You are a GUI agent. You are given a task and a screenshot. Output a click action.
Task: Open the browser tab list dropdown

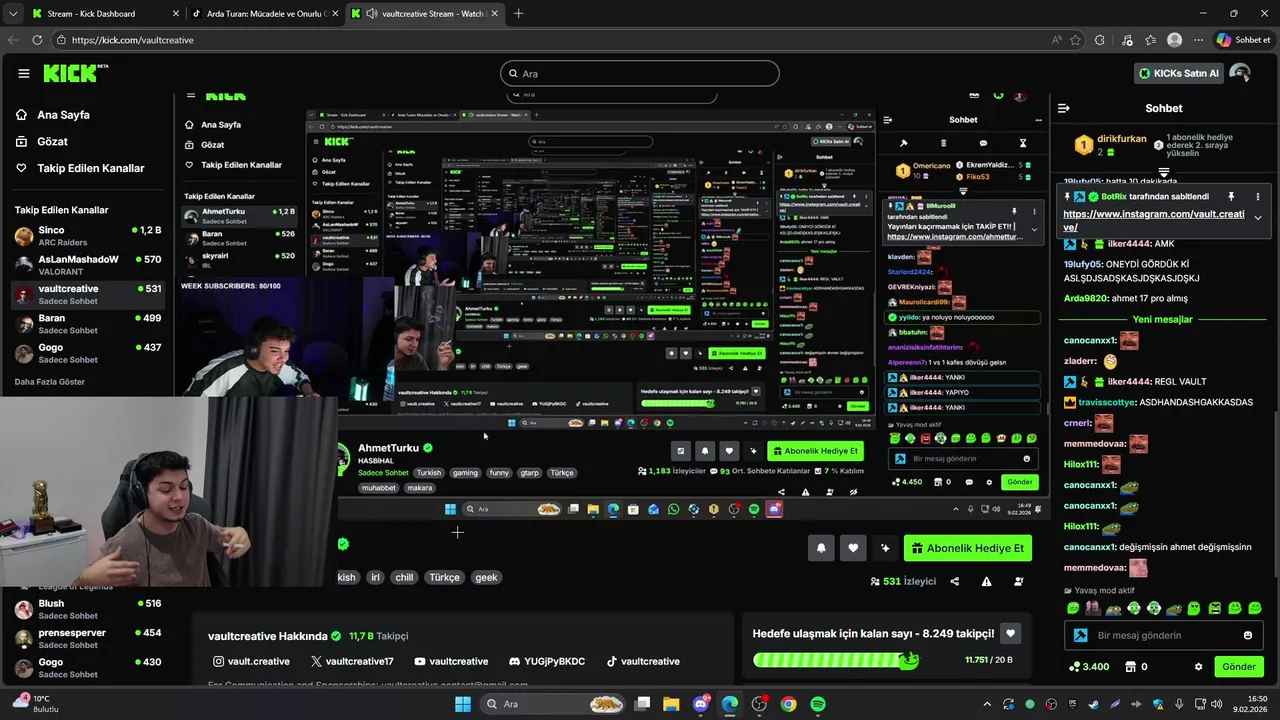(12, 14)
